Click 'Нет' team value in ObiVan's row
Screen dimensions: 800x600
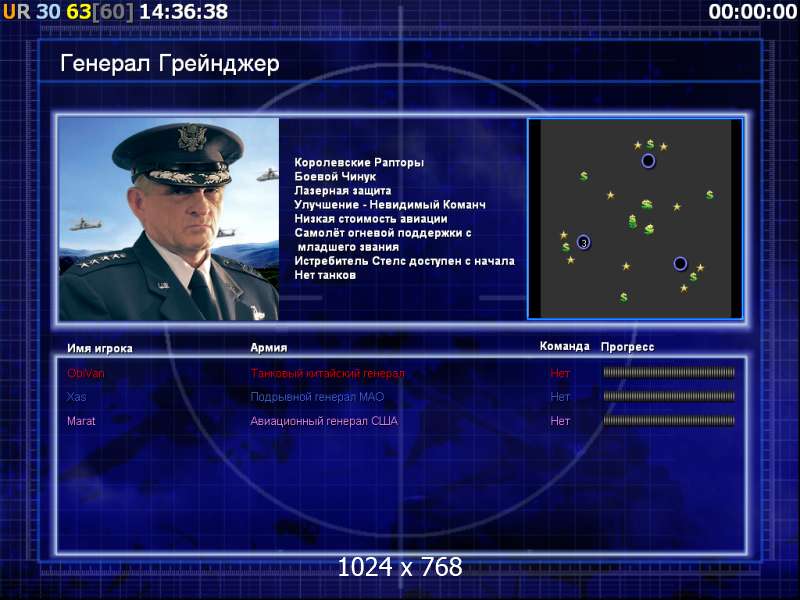pyautogui.click(x=560, y=373)
